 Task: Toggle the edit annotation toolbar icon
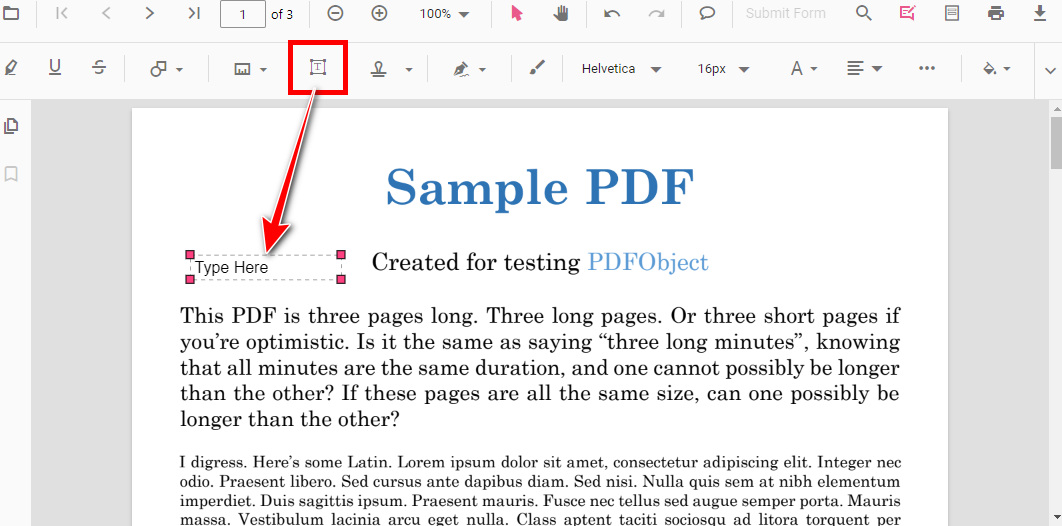pyautogui.click(x=907, y=14)
